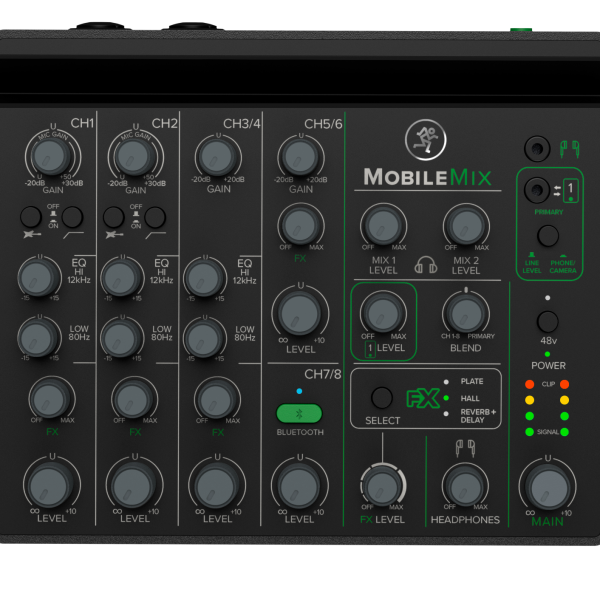Click the HEADPHONES volume knob
This screenshot has height=600, width=600.
tap(465, 487)
